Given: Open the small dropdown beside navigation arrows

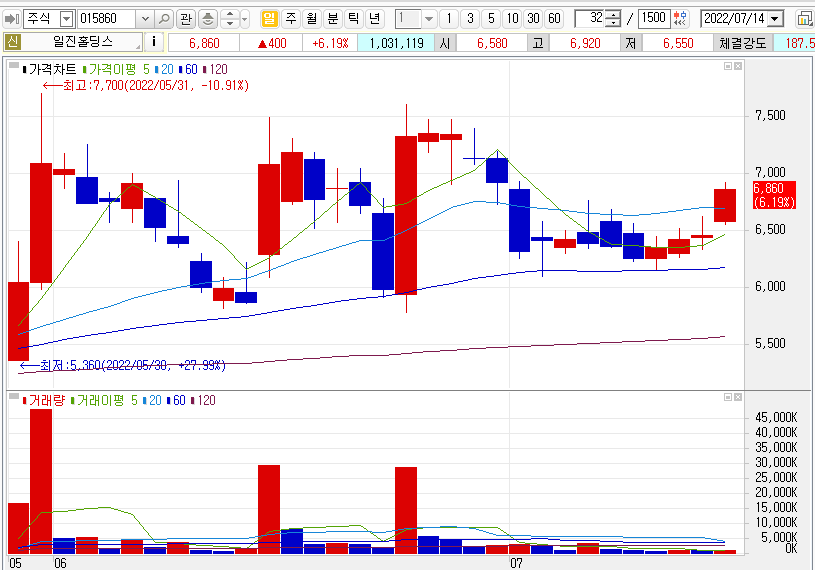Looking at the screenshot, I should 245,19.
